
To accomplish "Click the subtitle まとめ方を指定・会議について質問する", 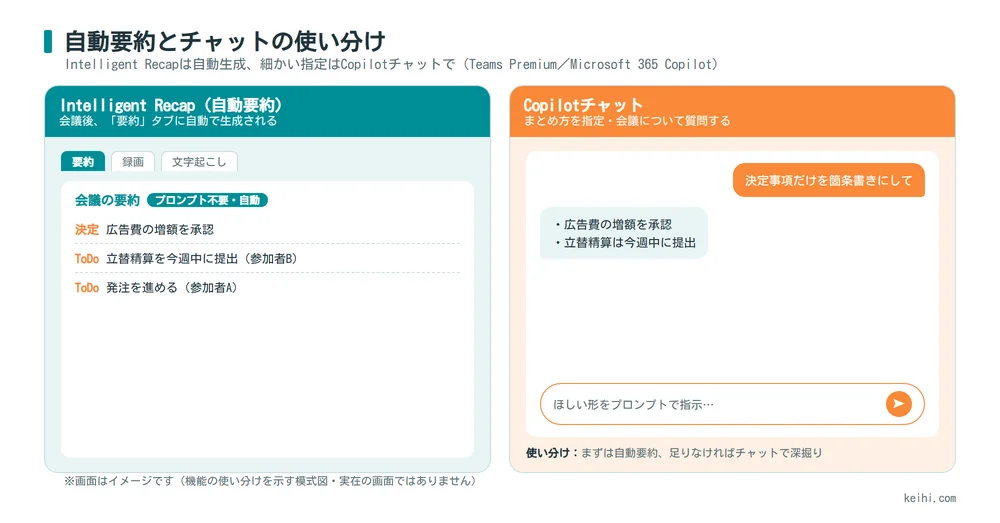I will (627, 121).
